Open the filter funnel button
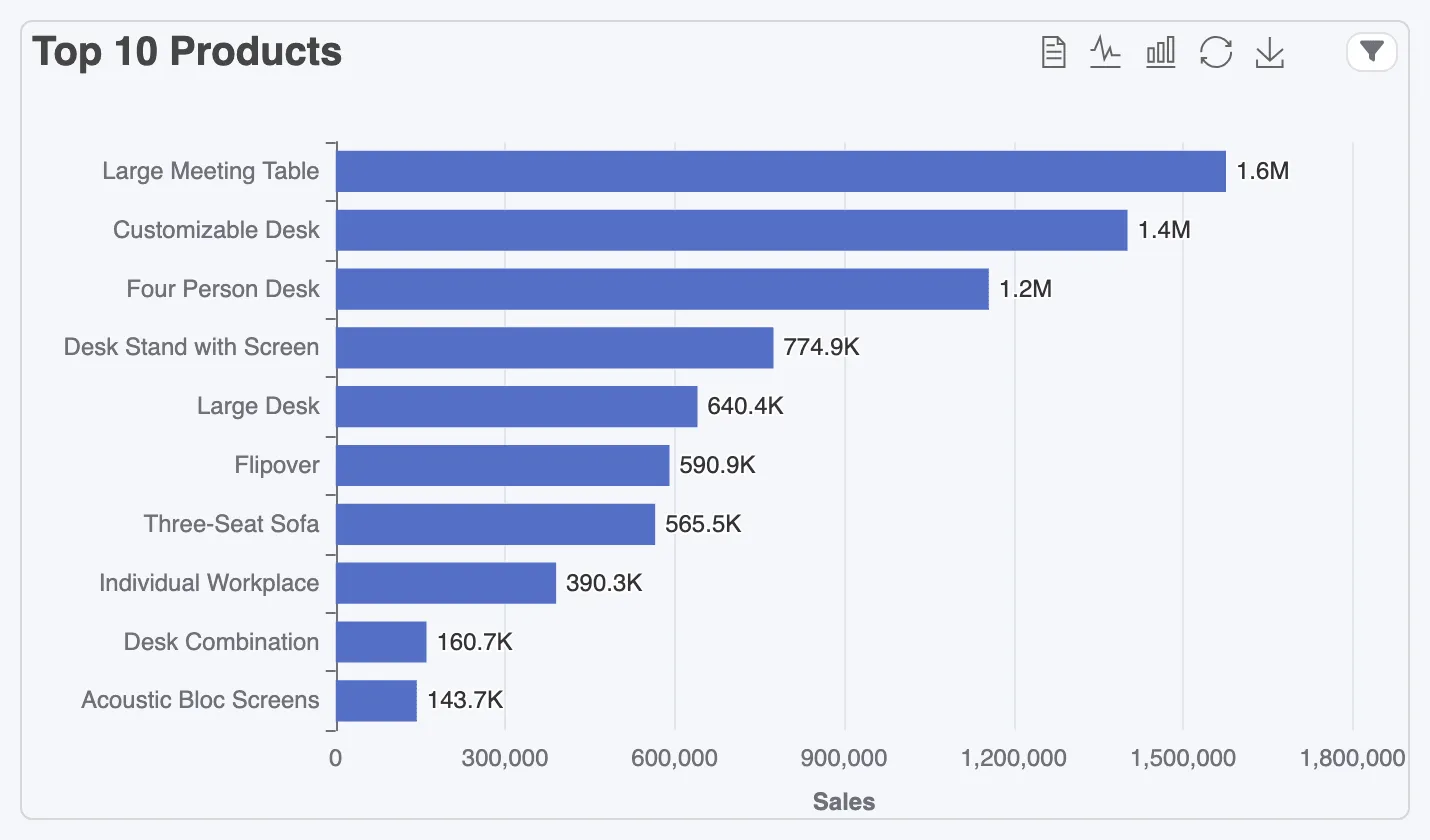The height and width of the screenshot is (840, 1430). (x=1372, y=52)
